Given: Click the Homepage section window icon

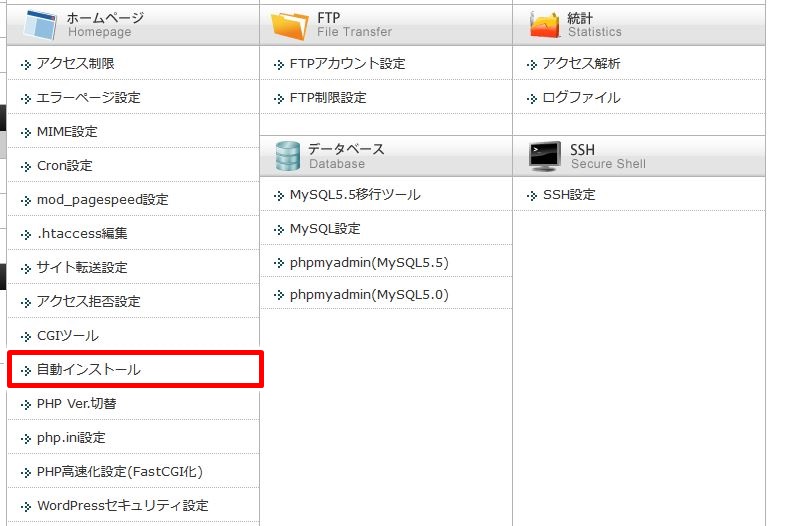Looking at the screenshot, I should tap(40, 25).
